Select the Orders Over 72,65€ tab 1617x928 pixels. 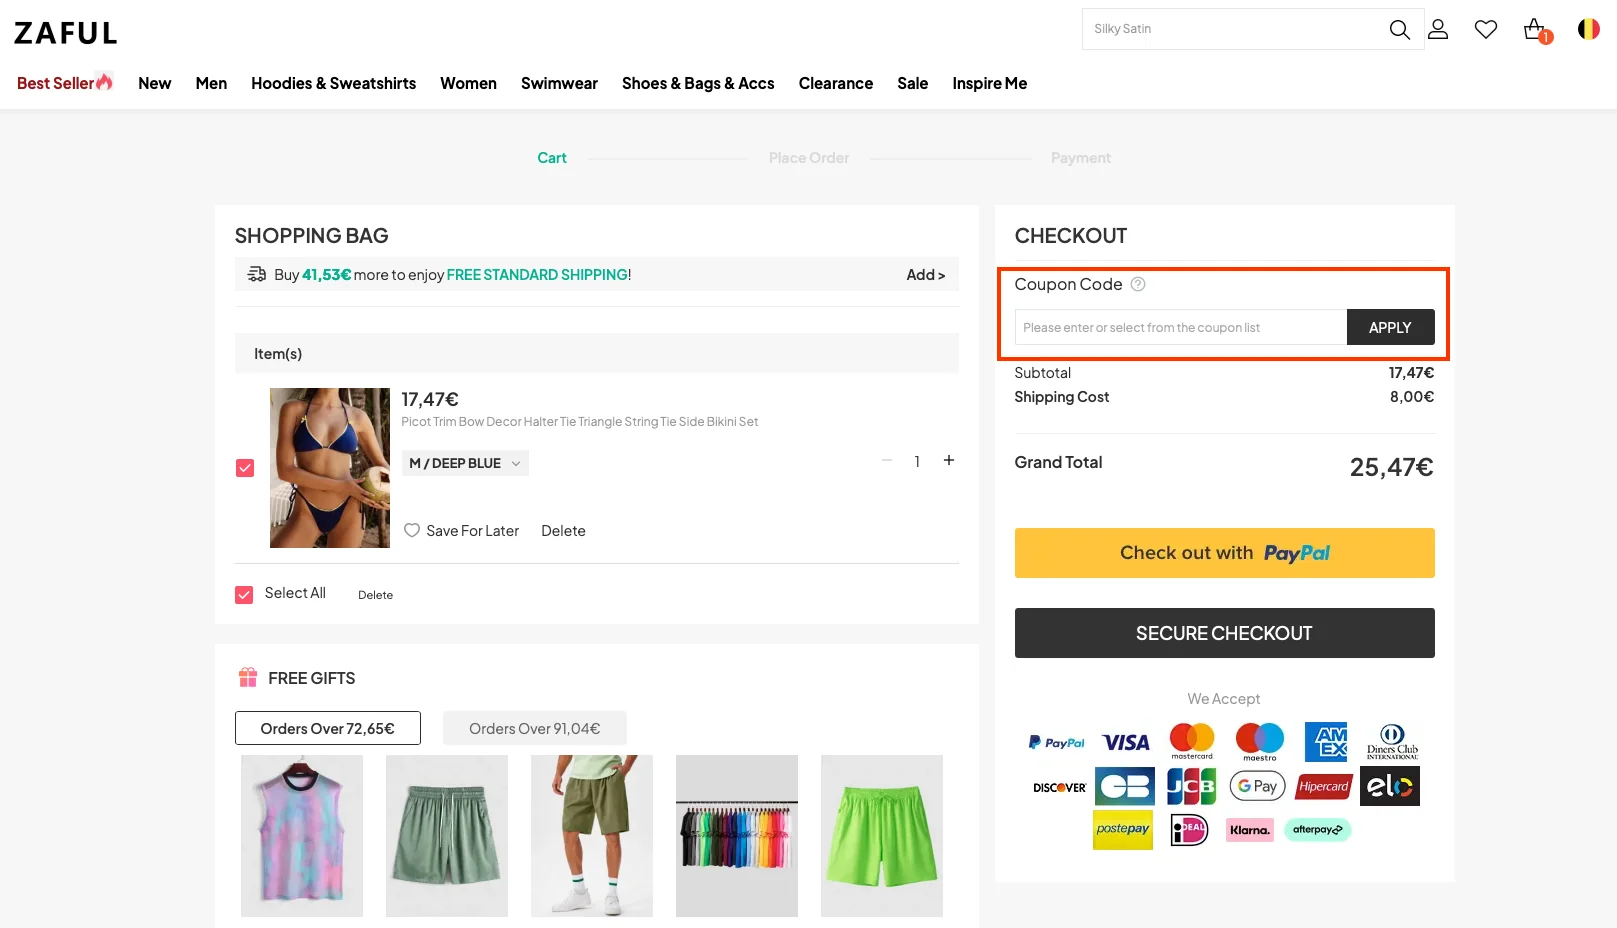point(327,729)
